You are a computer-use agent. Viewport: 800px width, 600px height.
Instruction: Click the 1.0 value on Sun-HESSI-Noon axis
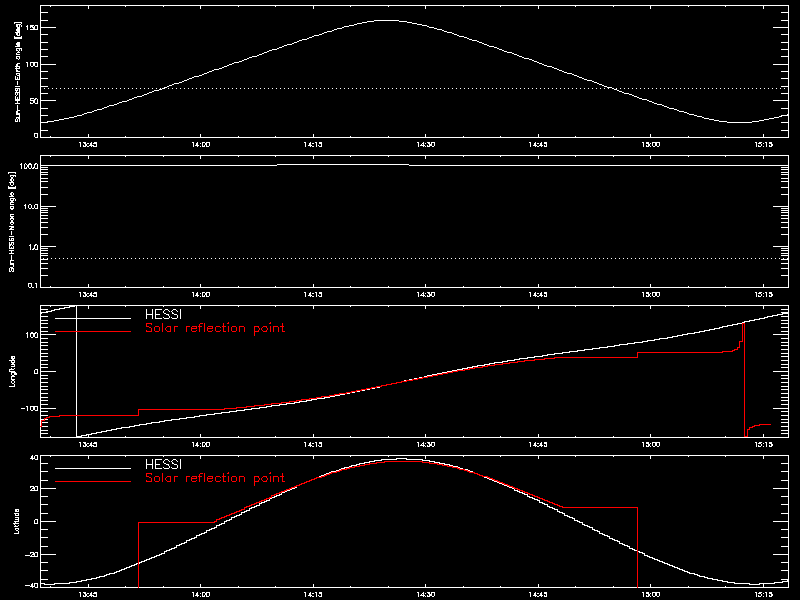33,247
